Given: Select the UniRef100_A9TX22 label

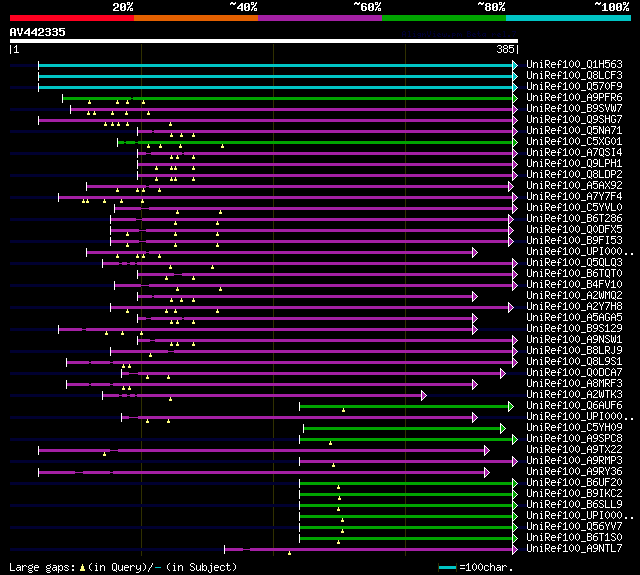Looking at the screenshot, I should point(574,450).
